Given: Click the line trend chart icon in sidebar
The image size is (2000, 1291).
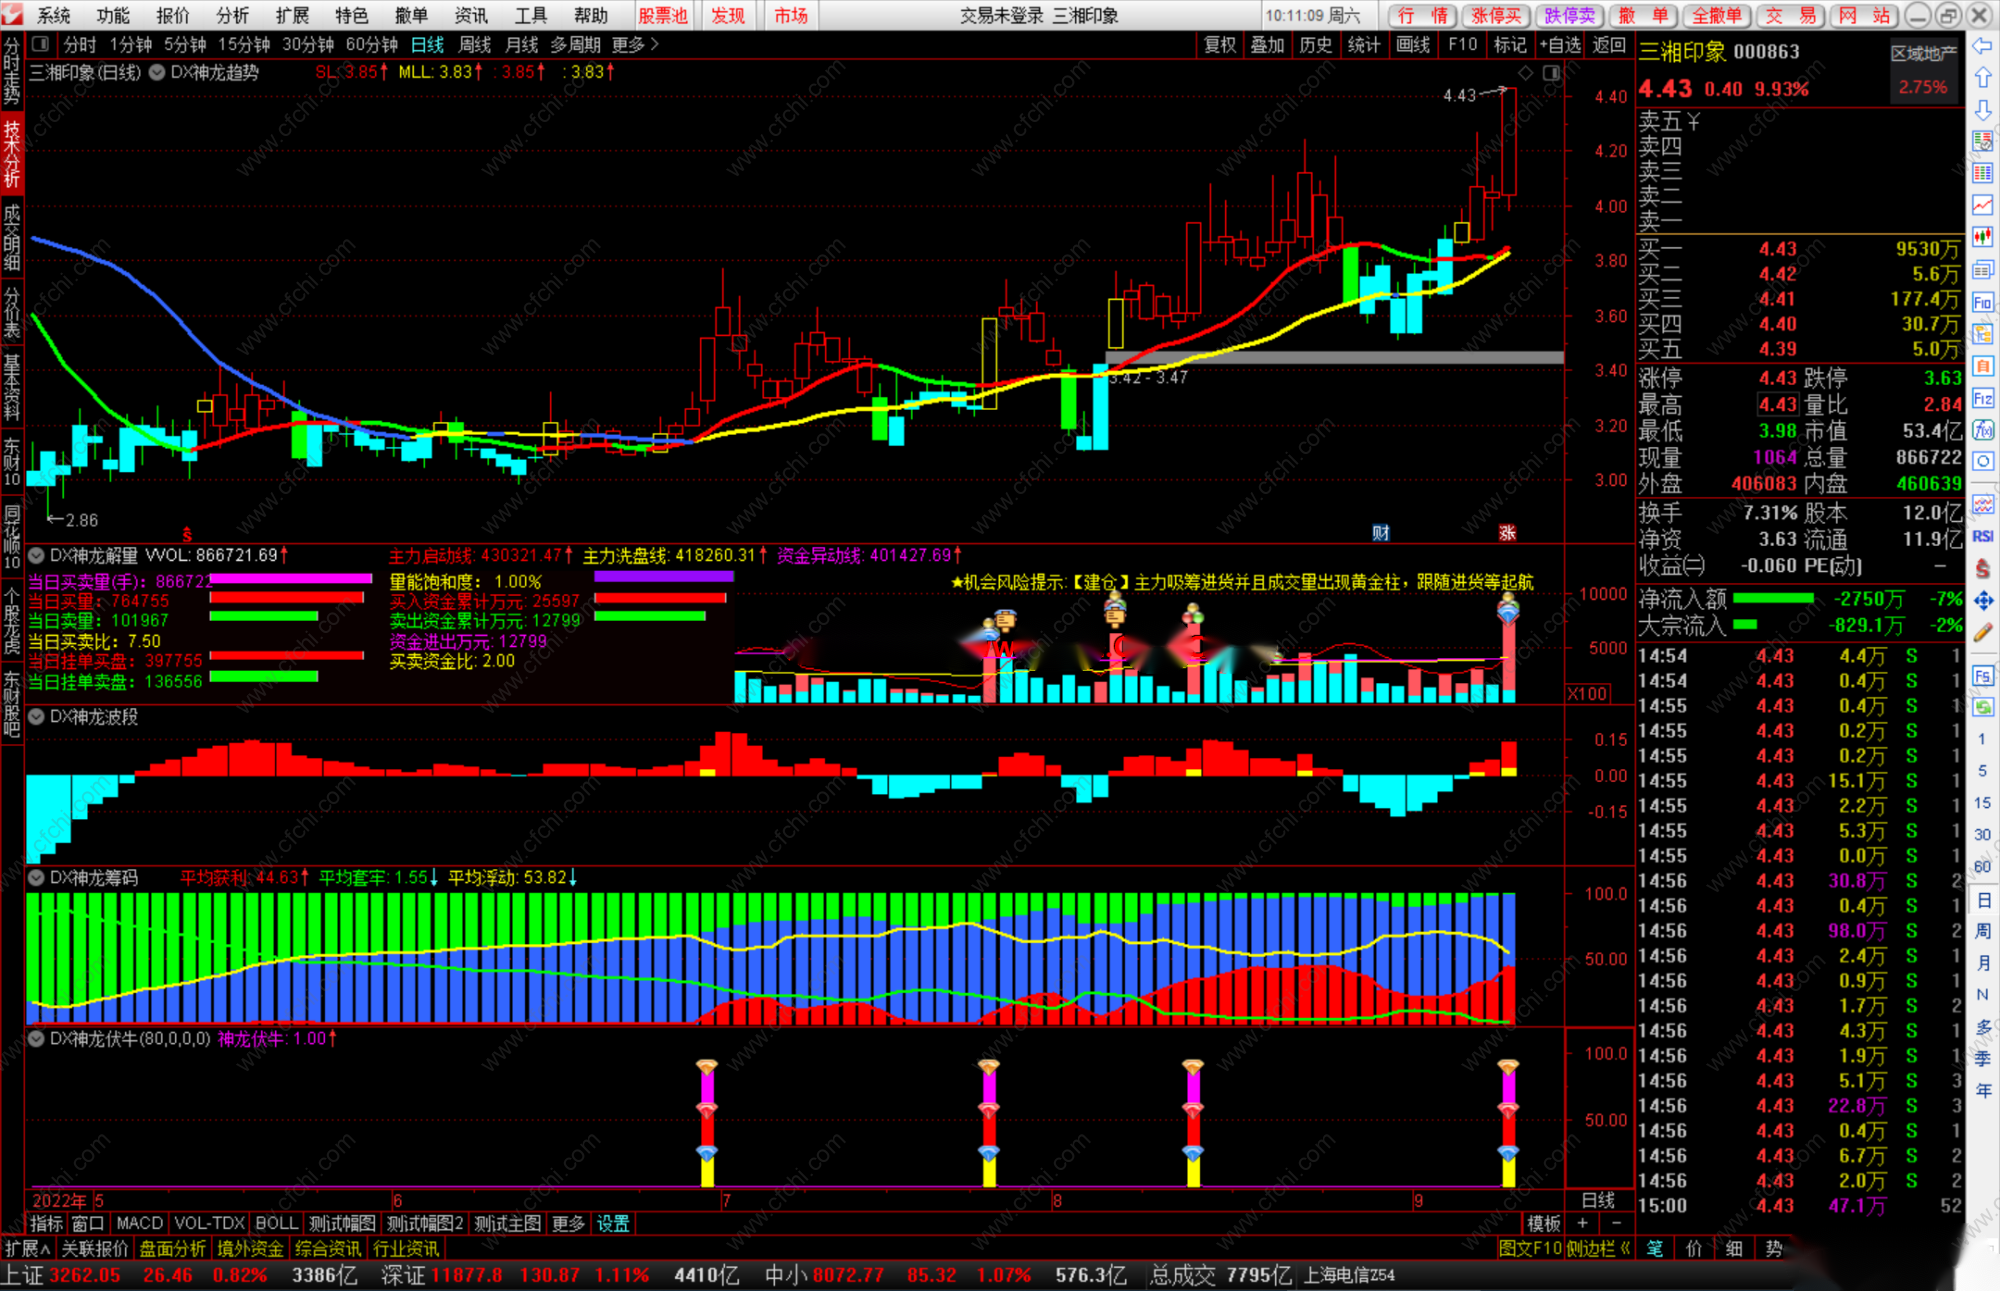Looking at the screenshot, I should click(x=1982, y=205).
